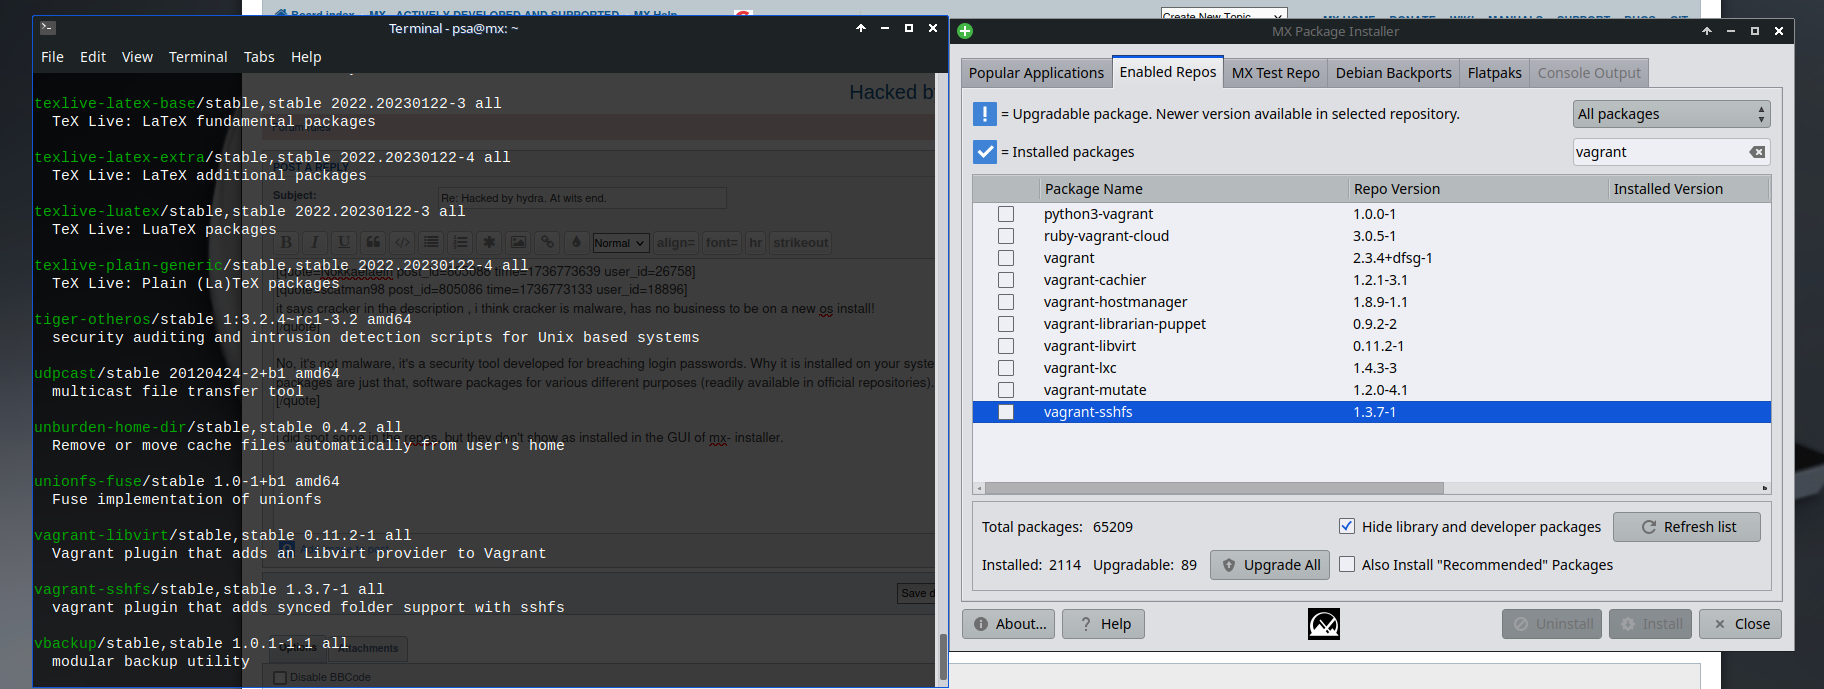Tick the checkbox for vagrant-cachier
Image resolution: width=1824 pixels, height=689 pixels.
(1006, 280)
